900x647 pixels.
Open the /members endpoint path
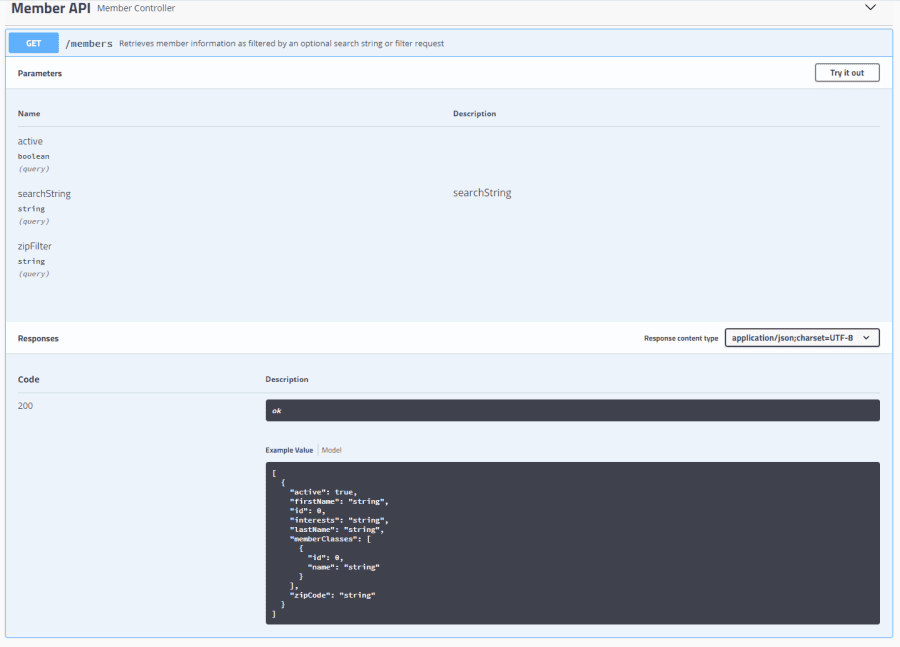[x=89, y=44]
